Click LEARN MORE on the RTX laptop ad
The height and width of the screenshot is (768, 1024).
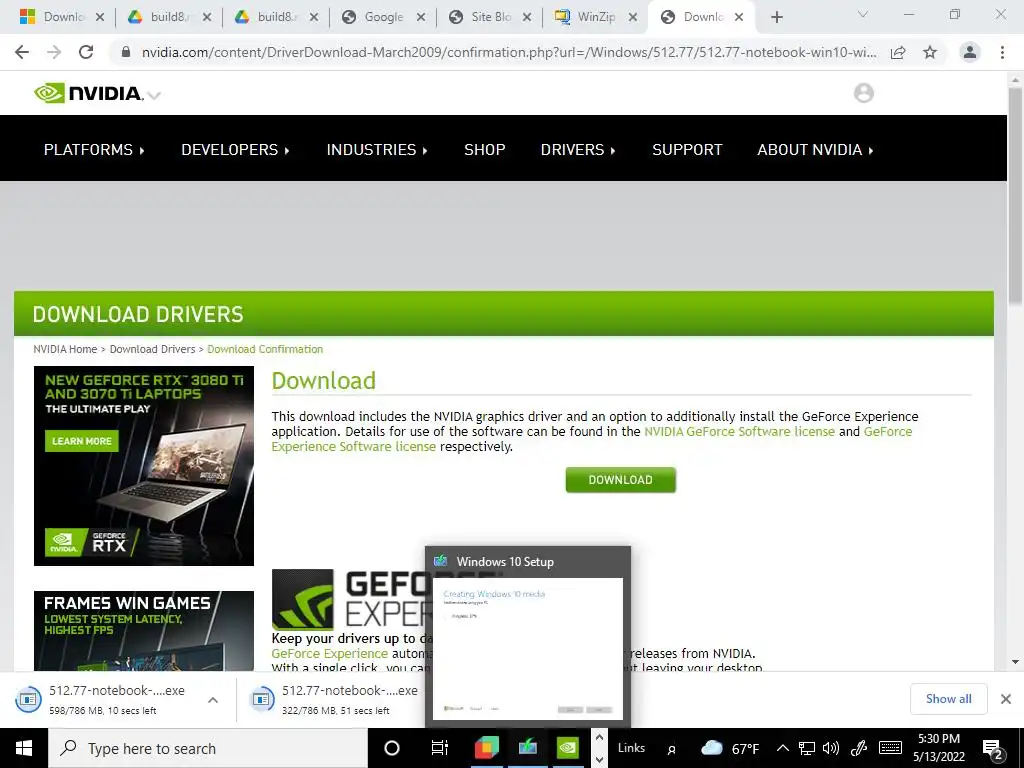coord(82,441)
